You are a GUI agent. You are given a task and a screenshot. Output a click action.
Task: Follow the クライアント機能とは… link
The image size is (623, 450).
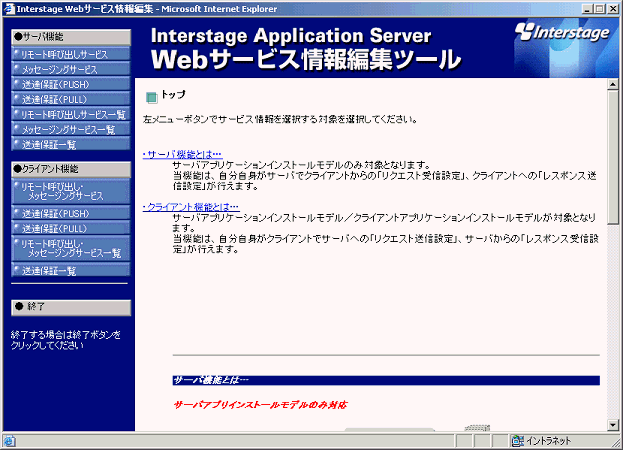point(191,207)
